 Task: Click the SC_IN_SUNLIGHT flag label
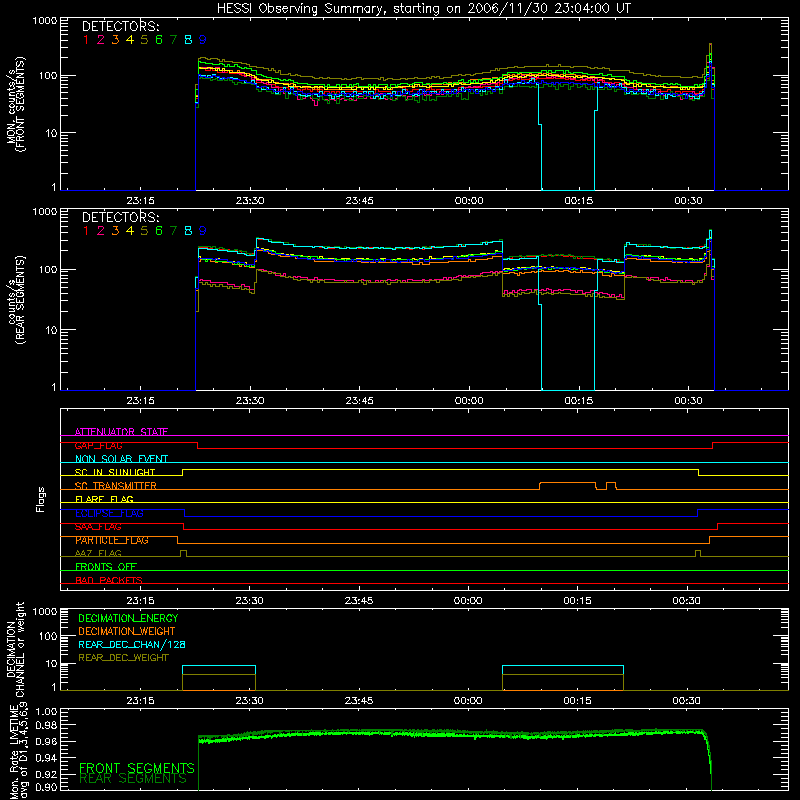[x=115, y=472]
